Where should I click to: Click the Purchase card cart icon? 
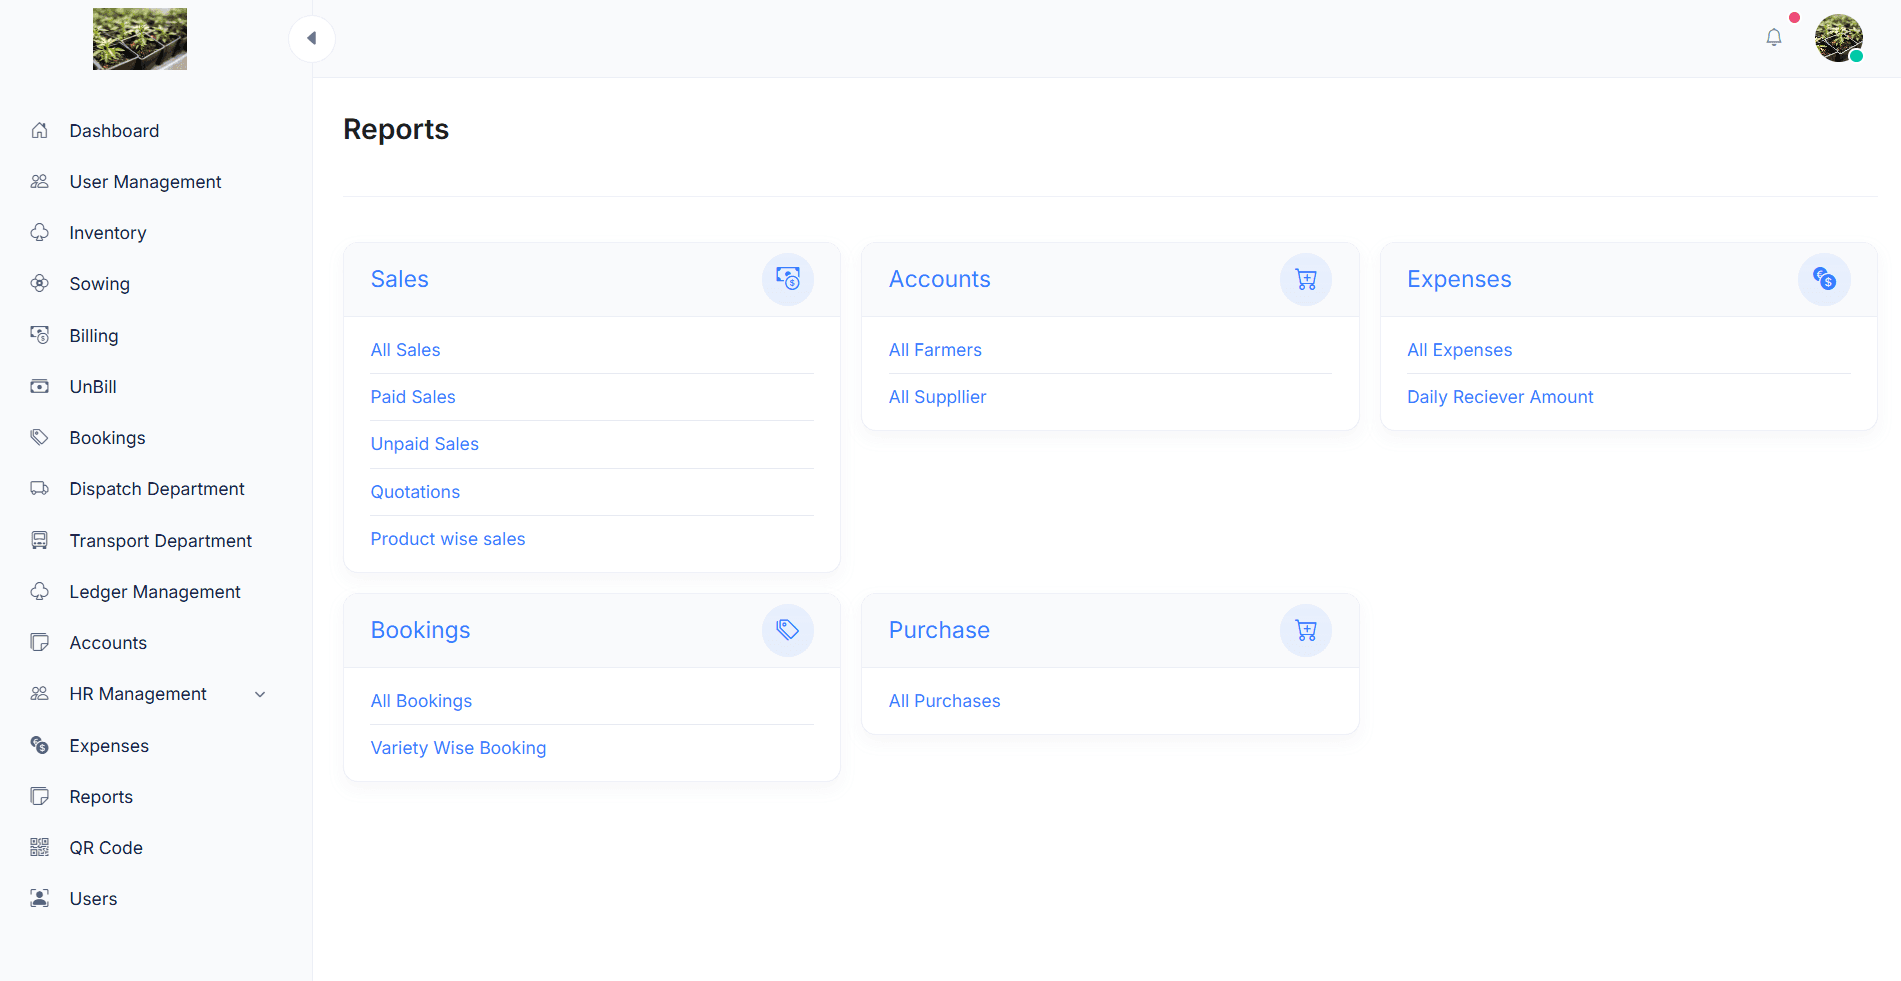click(x=1305, y=630)
